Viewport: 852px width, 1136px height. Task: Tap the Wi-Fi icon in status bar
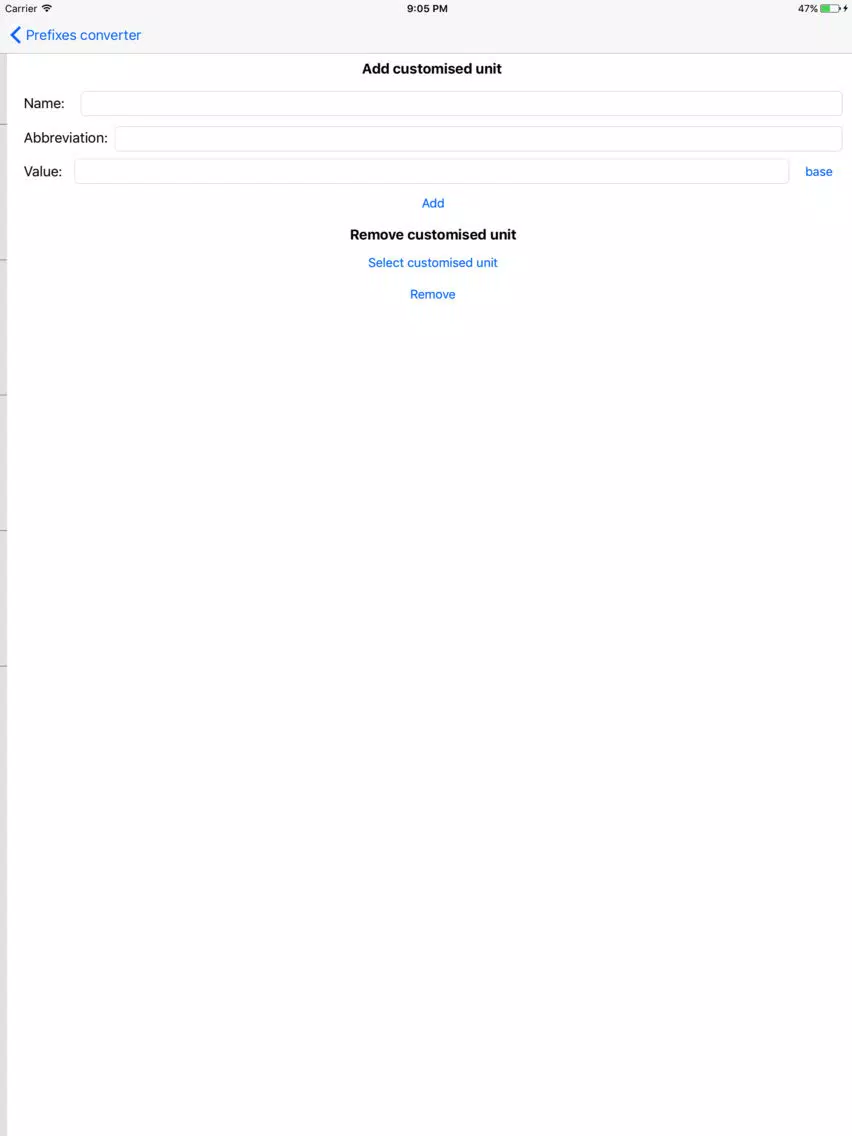47,9
